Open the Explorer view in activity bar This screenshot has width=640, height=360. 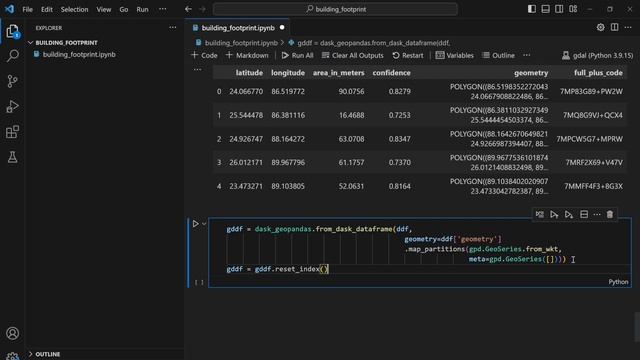tap(13, 31)
